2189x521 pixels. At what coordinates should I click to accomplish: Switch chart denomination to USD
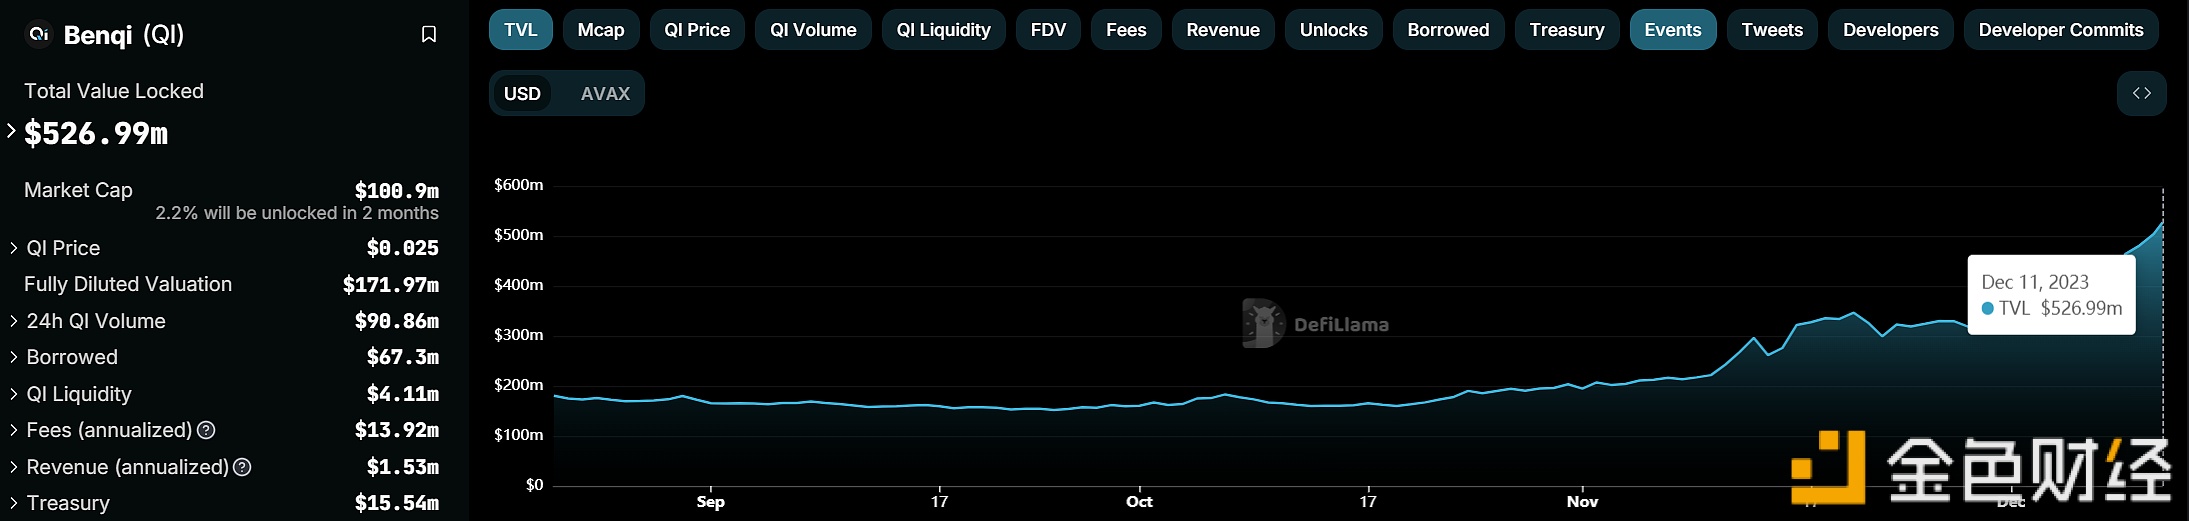[522, 93]
